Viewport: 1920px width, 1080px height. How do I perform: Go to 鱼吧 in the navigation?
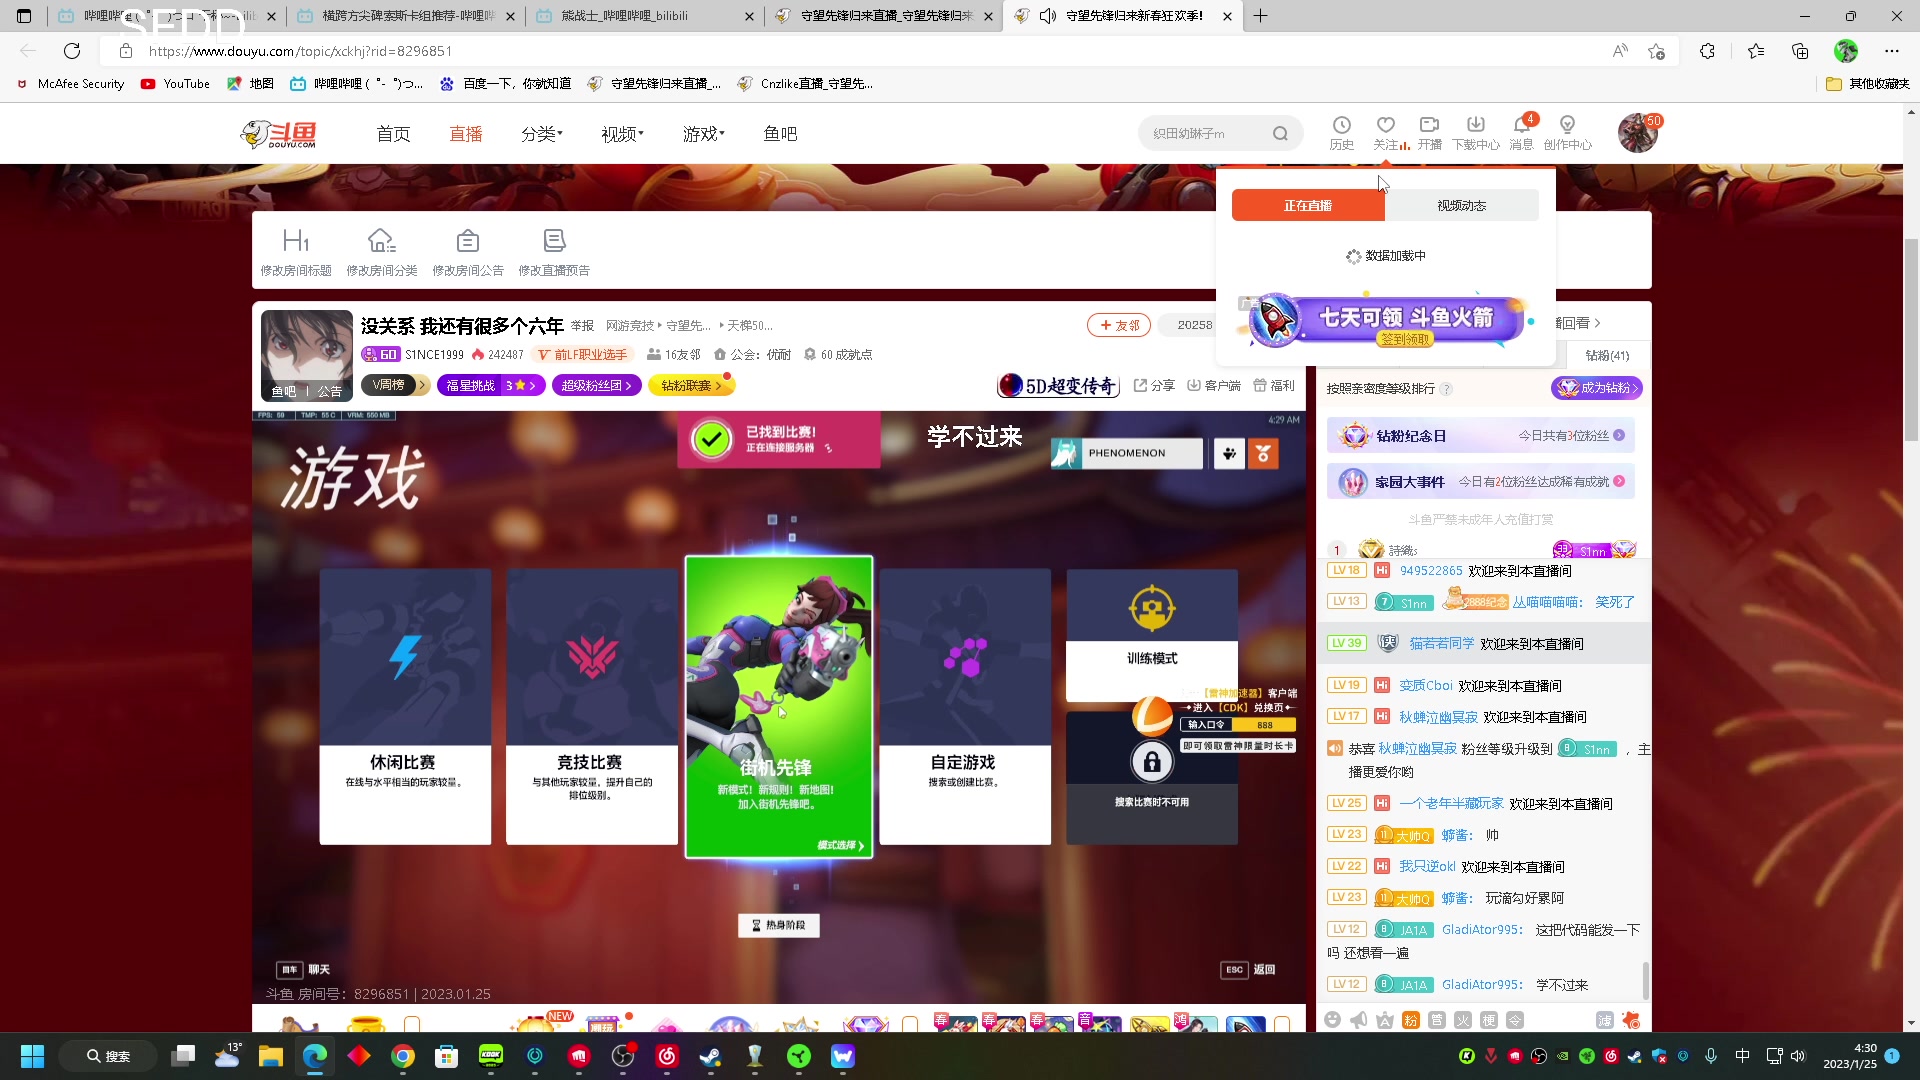(x=780, y=133)
